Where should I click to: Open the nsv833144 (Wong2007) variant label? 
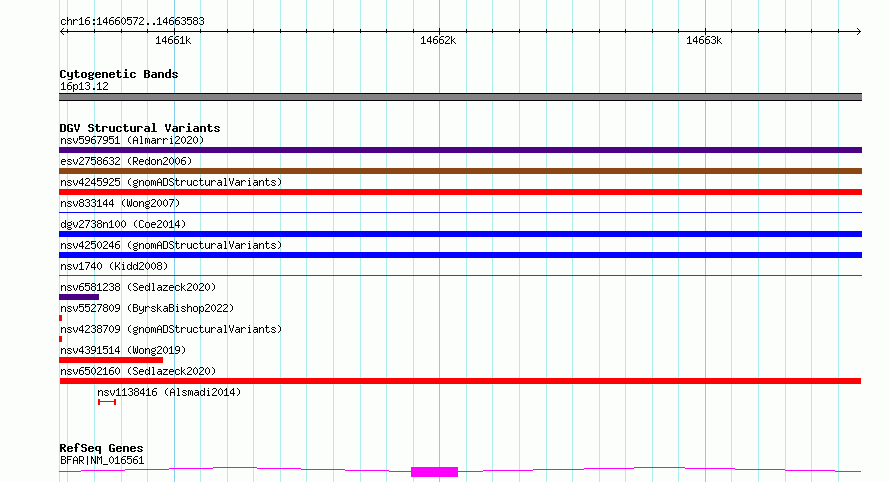(x=120, y=203)
